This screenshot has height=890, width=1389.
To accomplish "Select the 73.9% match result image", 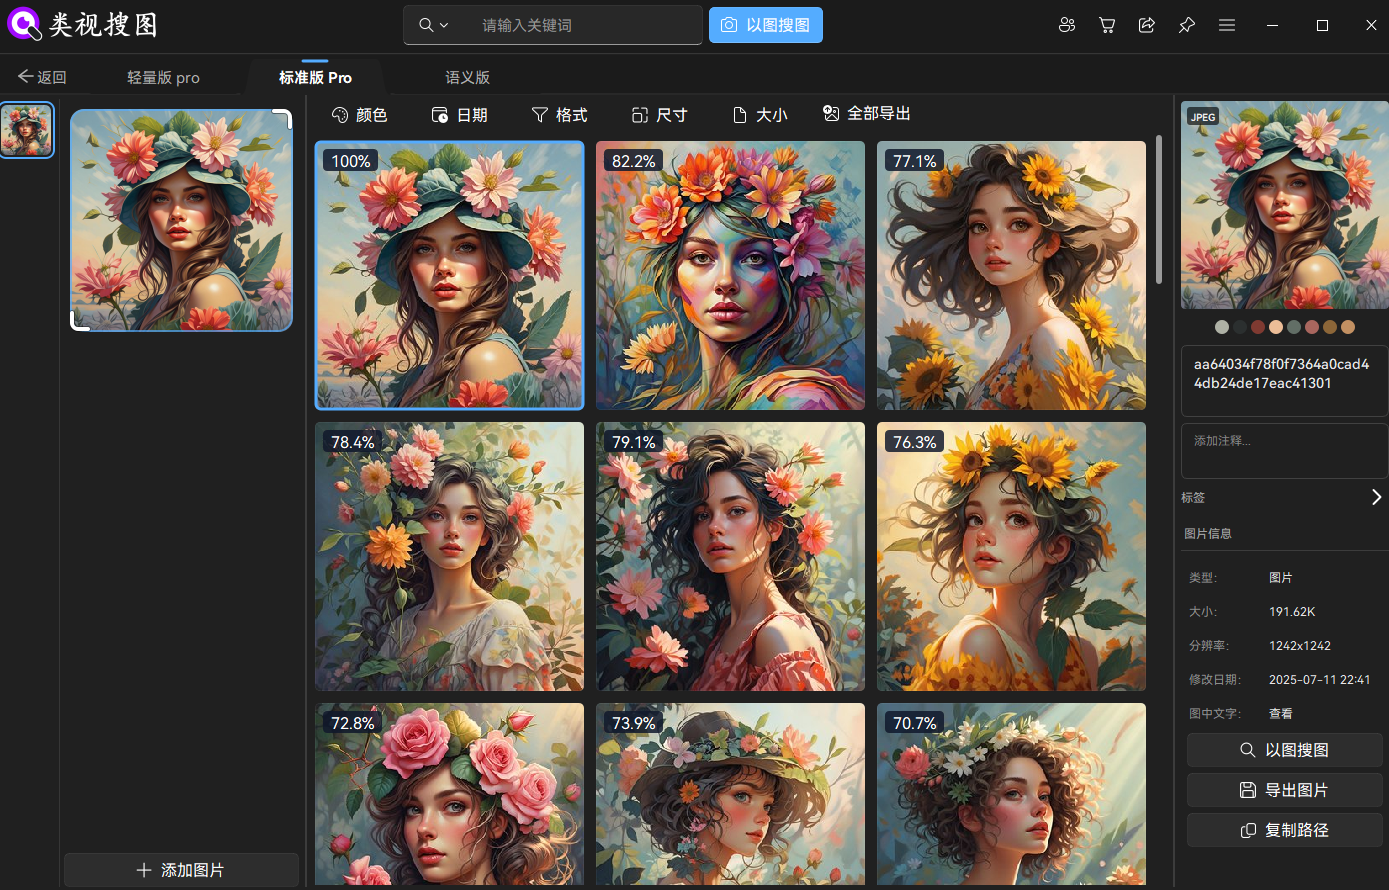I will pyautogui.click(x=730, y=794).
